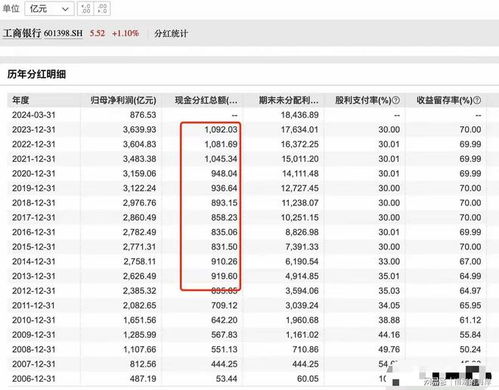This screenshot has width=499, height=390.
Task: Click undistributed profit value 710.86
Action: (x=306, y=350)
